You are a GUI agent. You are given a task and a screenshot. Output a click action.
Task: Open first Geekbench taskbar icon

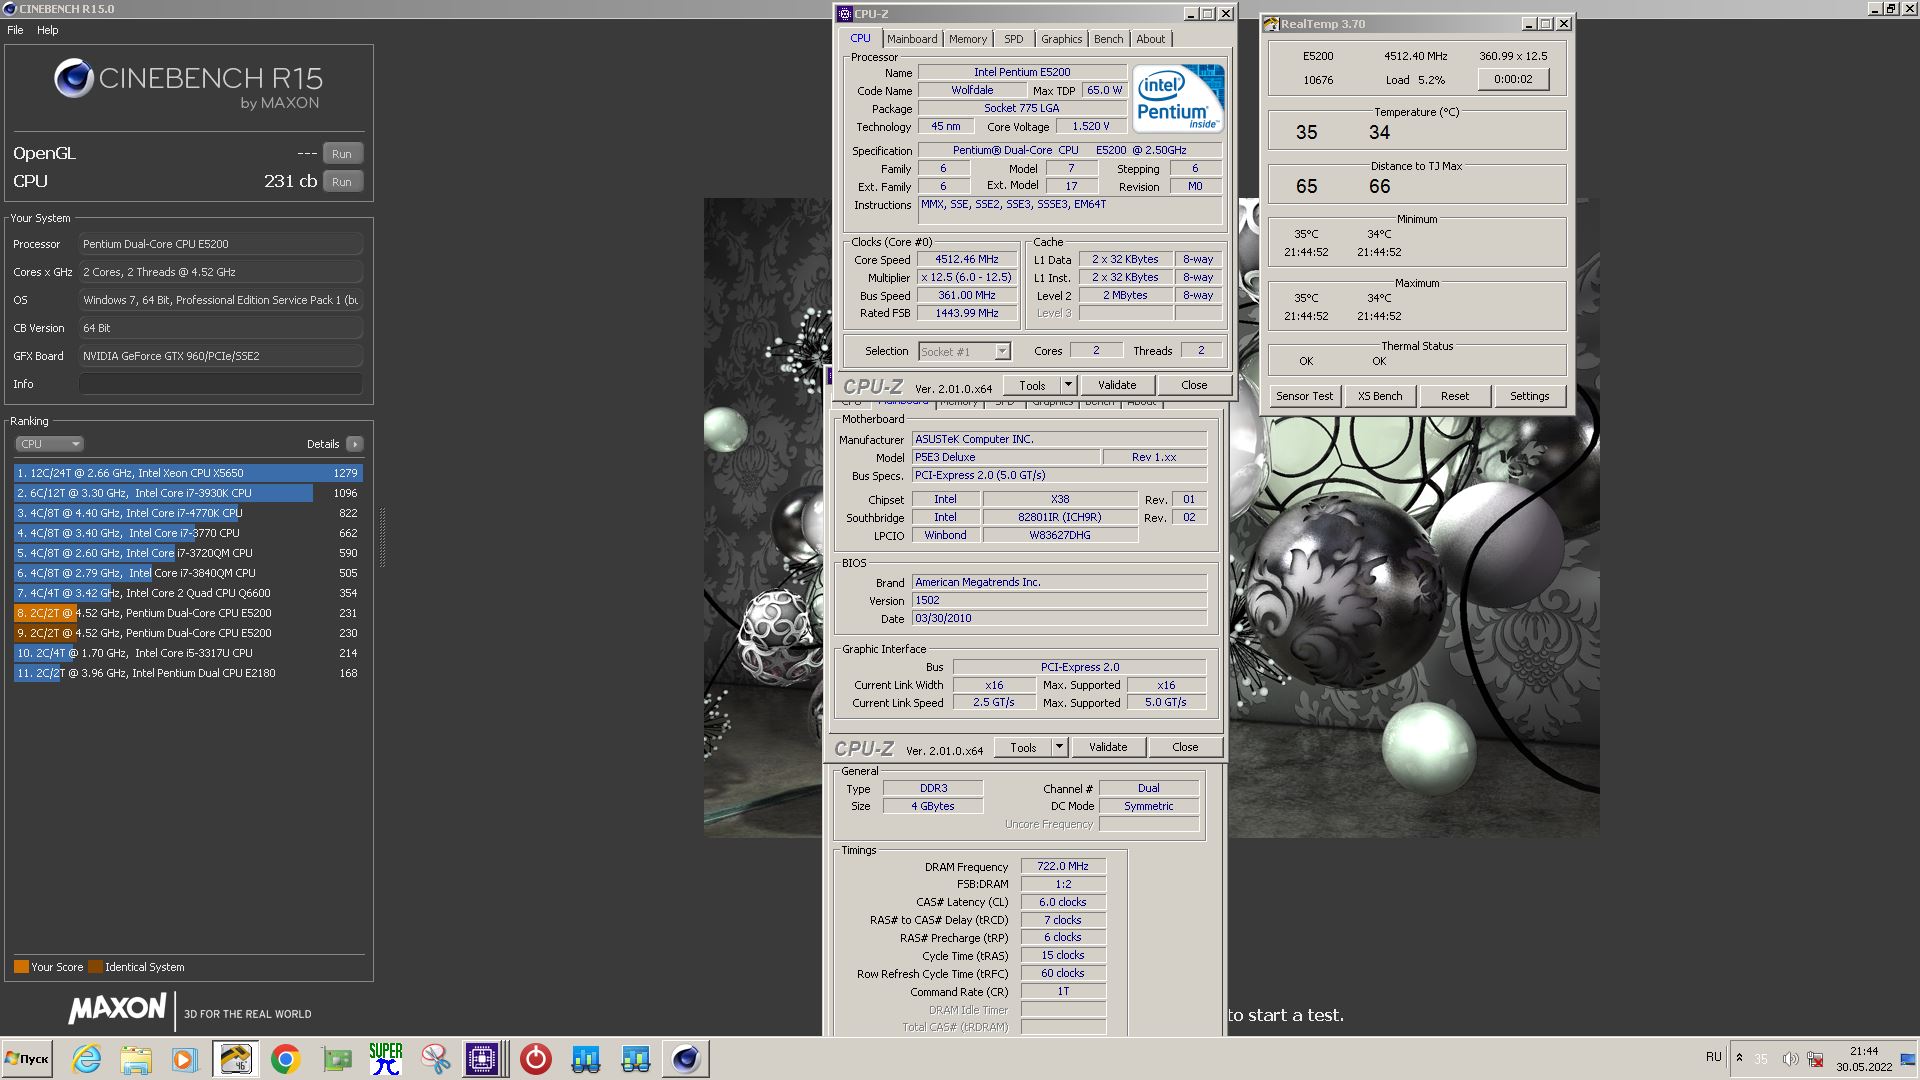coord(586,1059)
